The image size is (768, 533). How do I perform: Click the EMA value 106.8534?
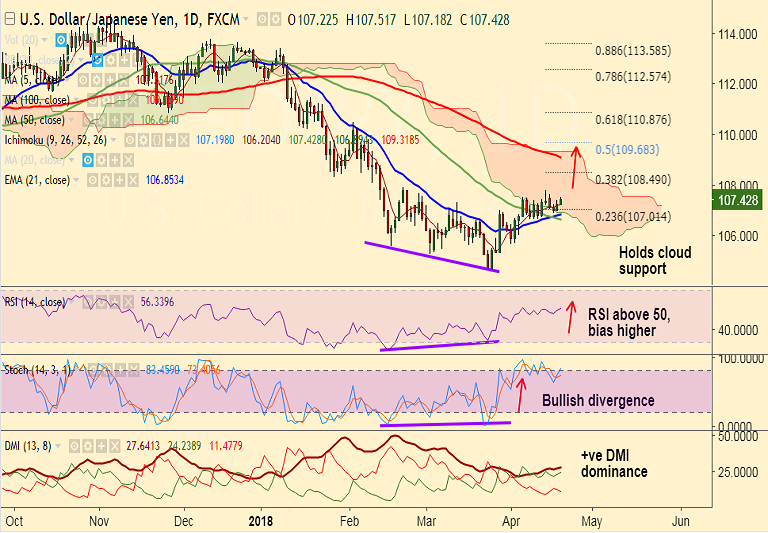[165, 180]
